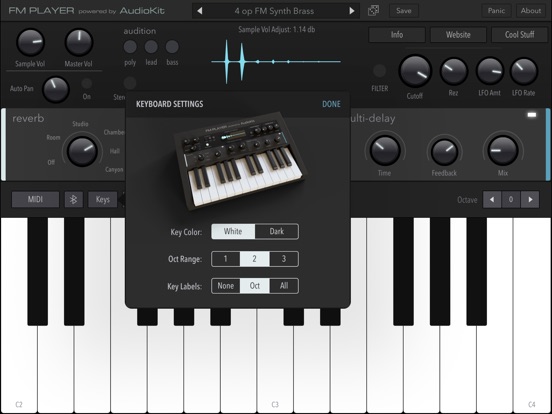552x414 pixels.
Task: Close keyboard settings with DONE
Action: [x=331, y=104]
